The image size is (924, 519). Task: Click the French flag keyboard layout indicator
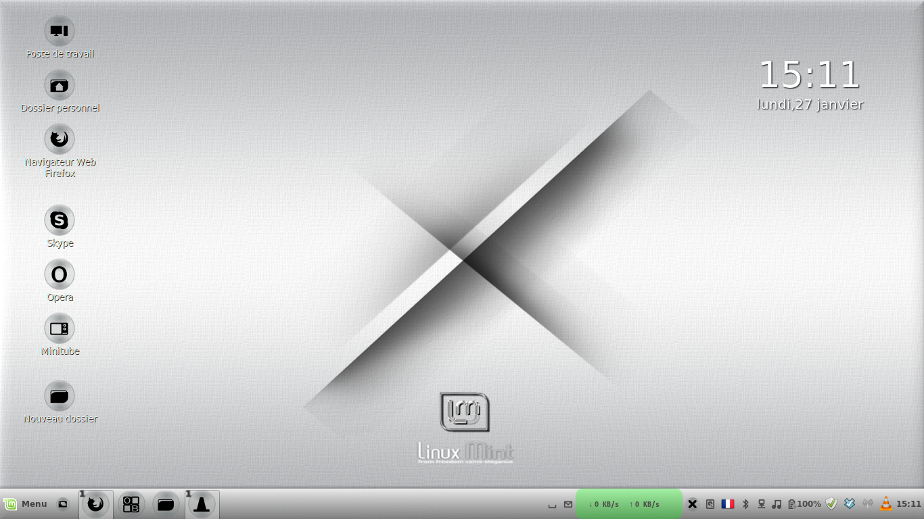tap(728, 504)
